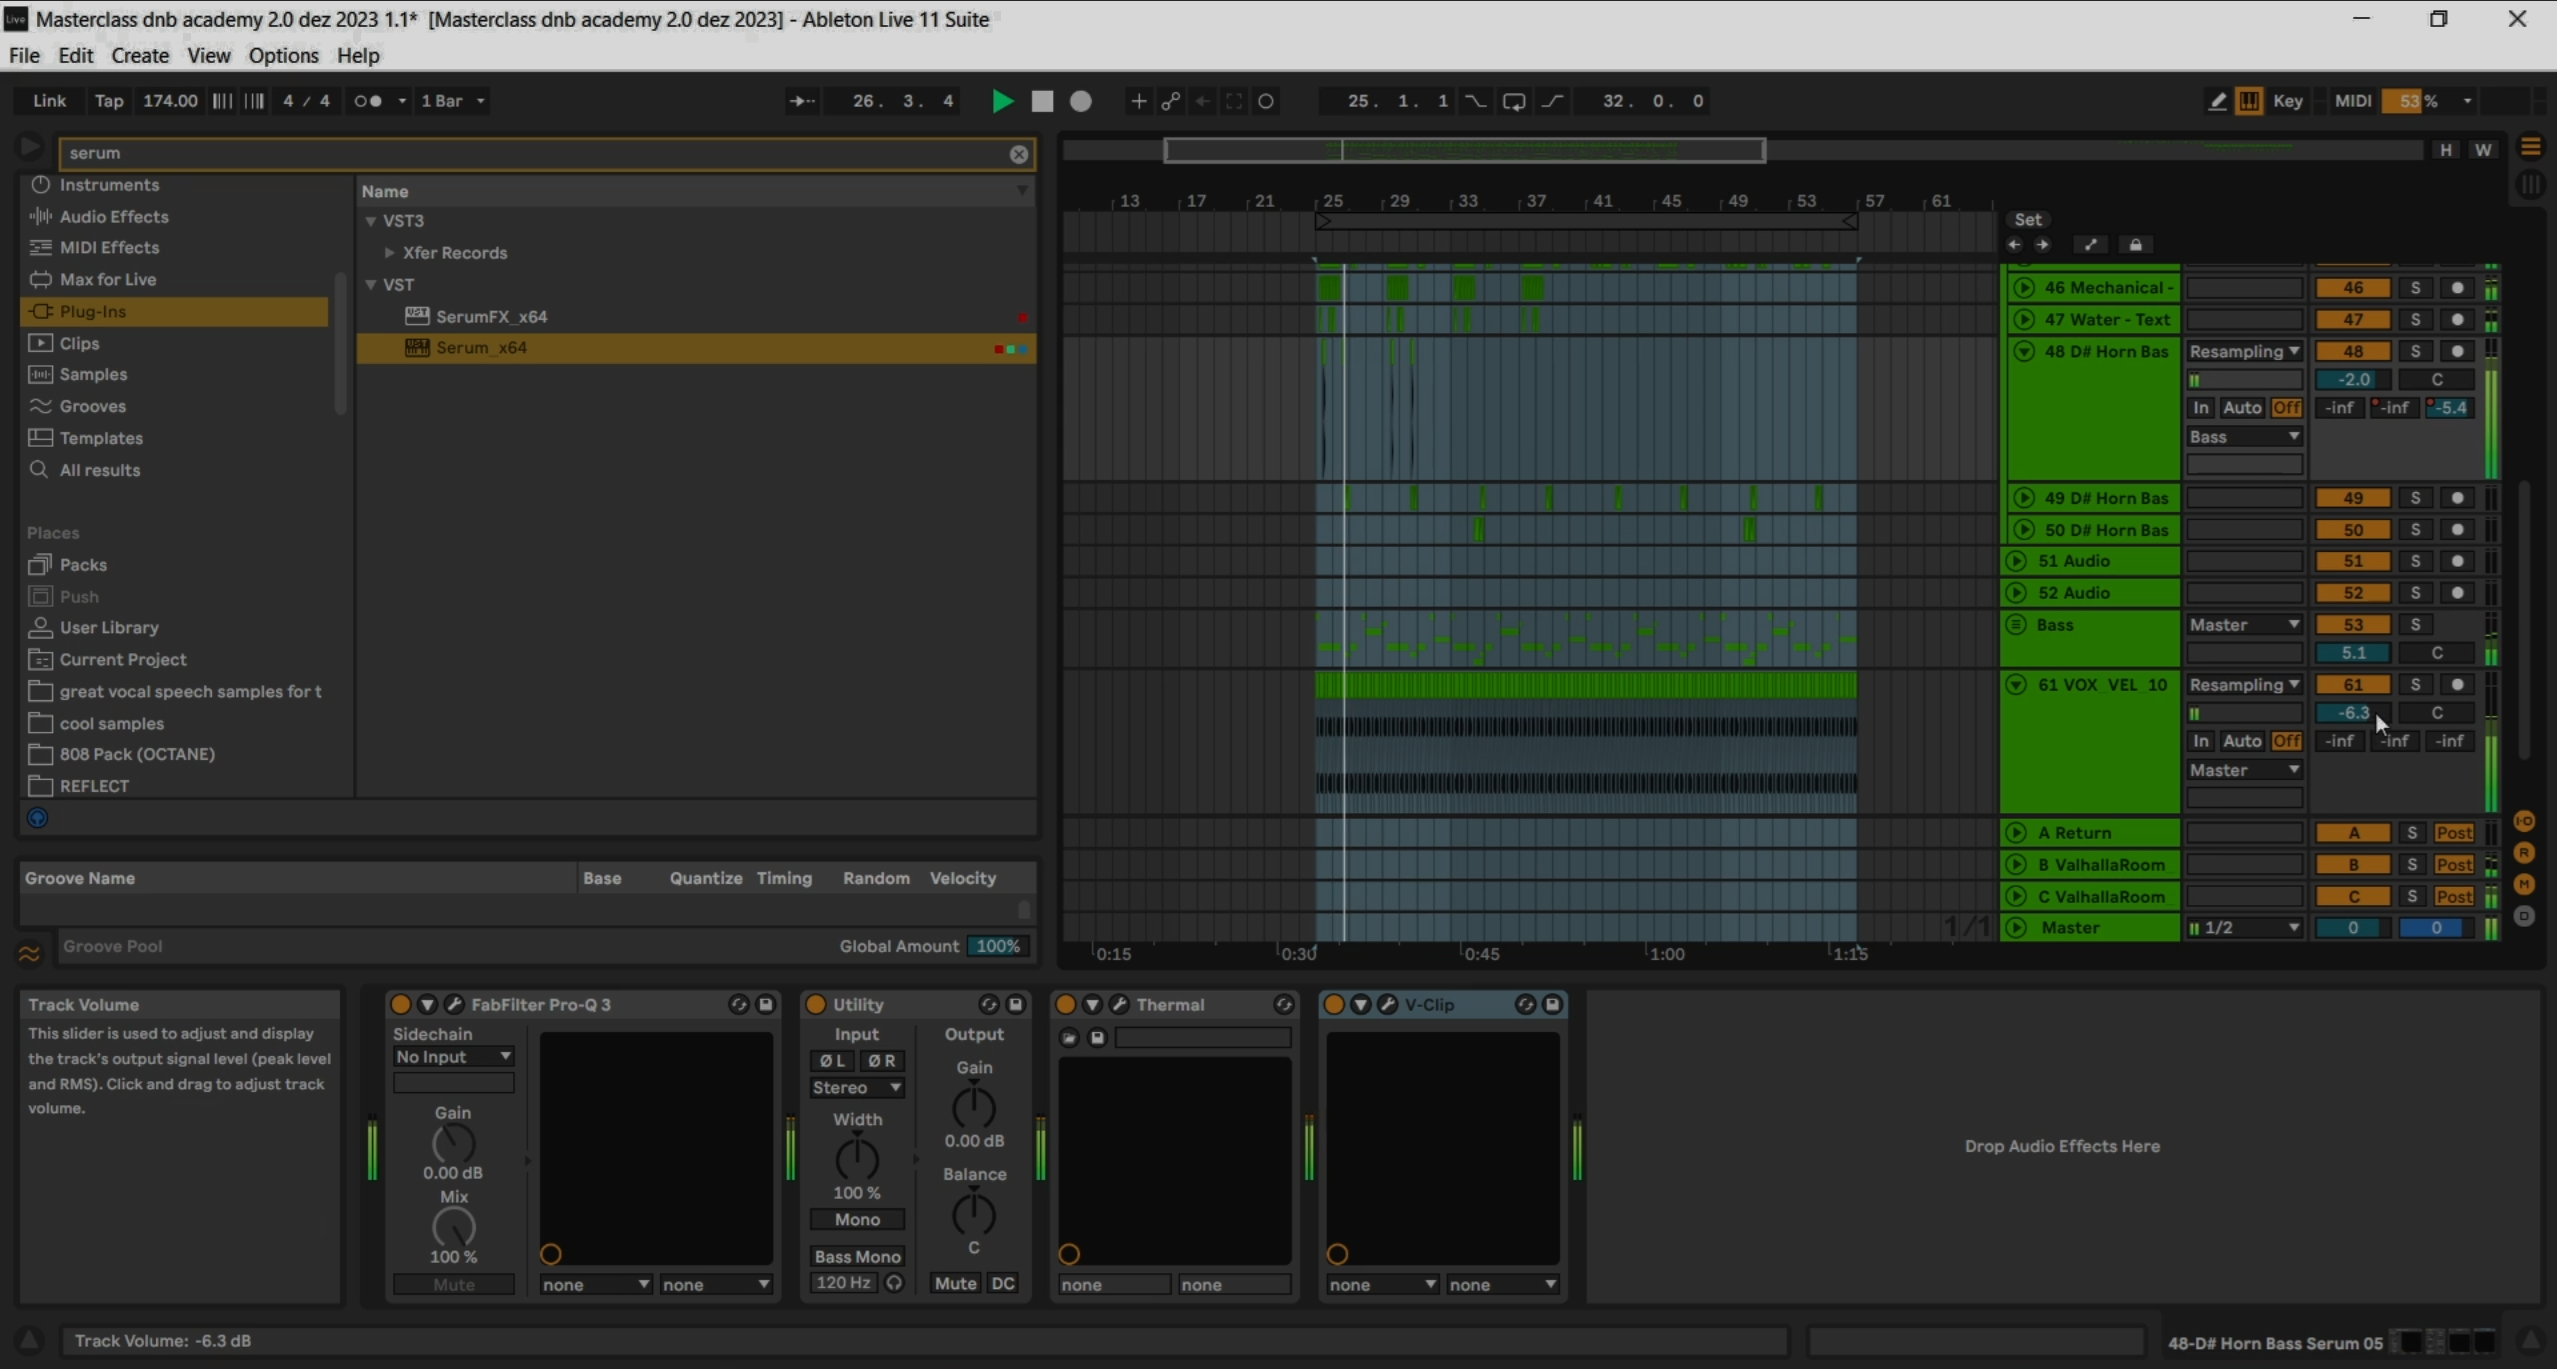Click track 61 volume value -6.3
This screenshot has width=2557, height=1369.
2353,713
